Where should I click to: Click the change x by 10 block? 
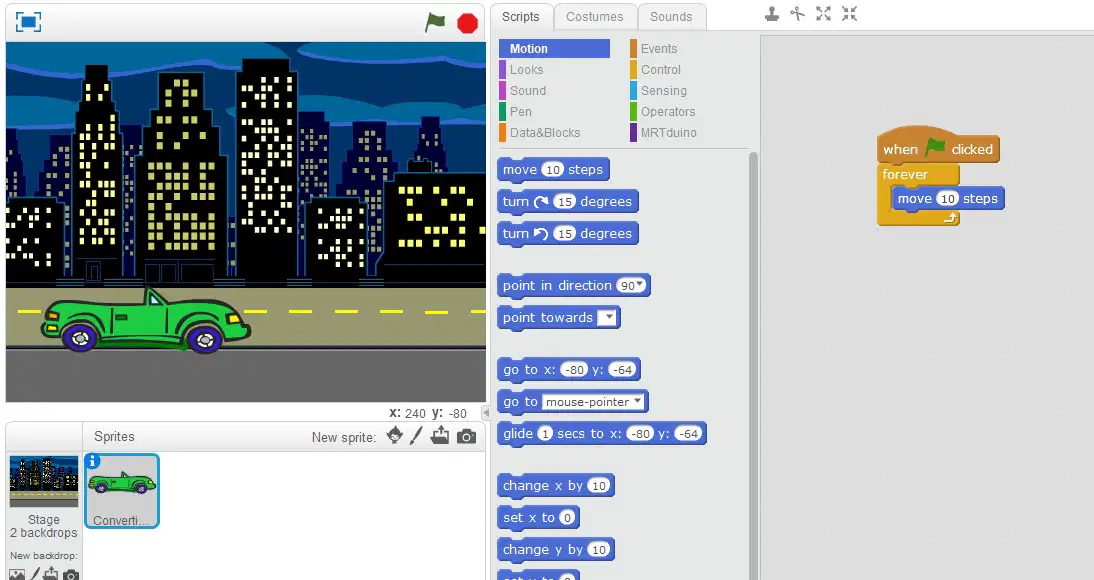(x=555, y=486)
